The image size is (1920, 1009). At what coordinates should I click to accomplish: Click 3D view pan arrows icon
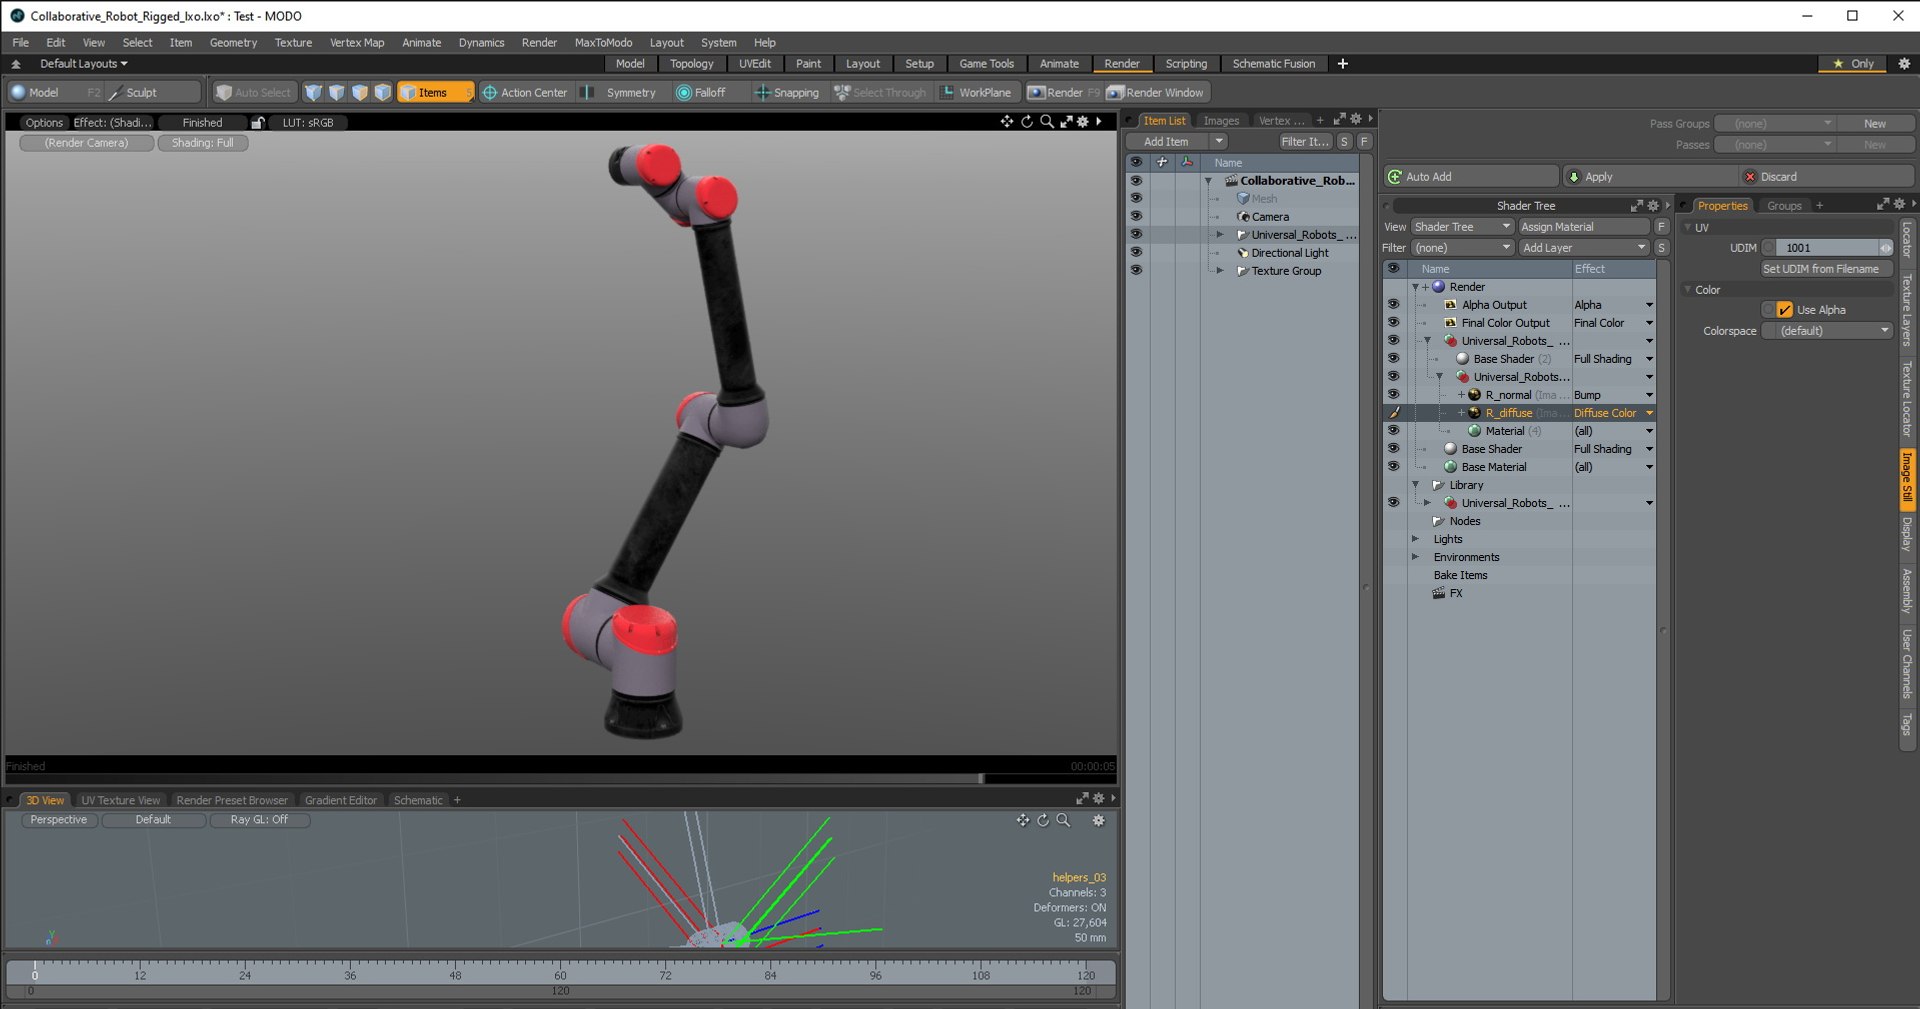tap(1022, 820)
